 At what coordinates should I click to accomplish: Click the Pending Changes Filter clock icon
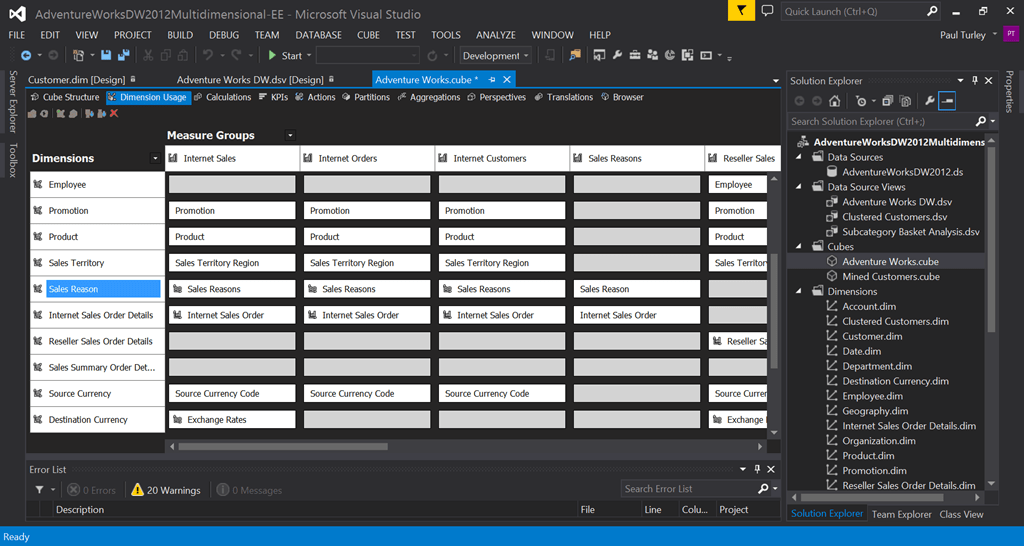[x=861, y=101]
